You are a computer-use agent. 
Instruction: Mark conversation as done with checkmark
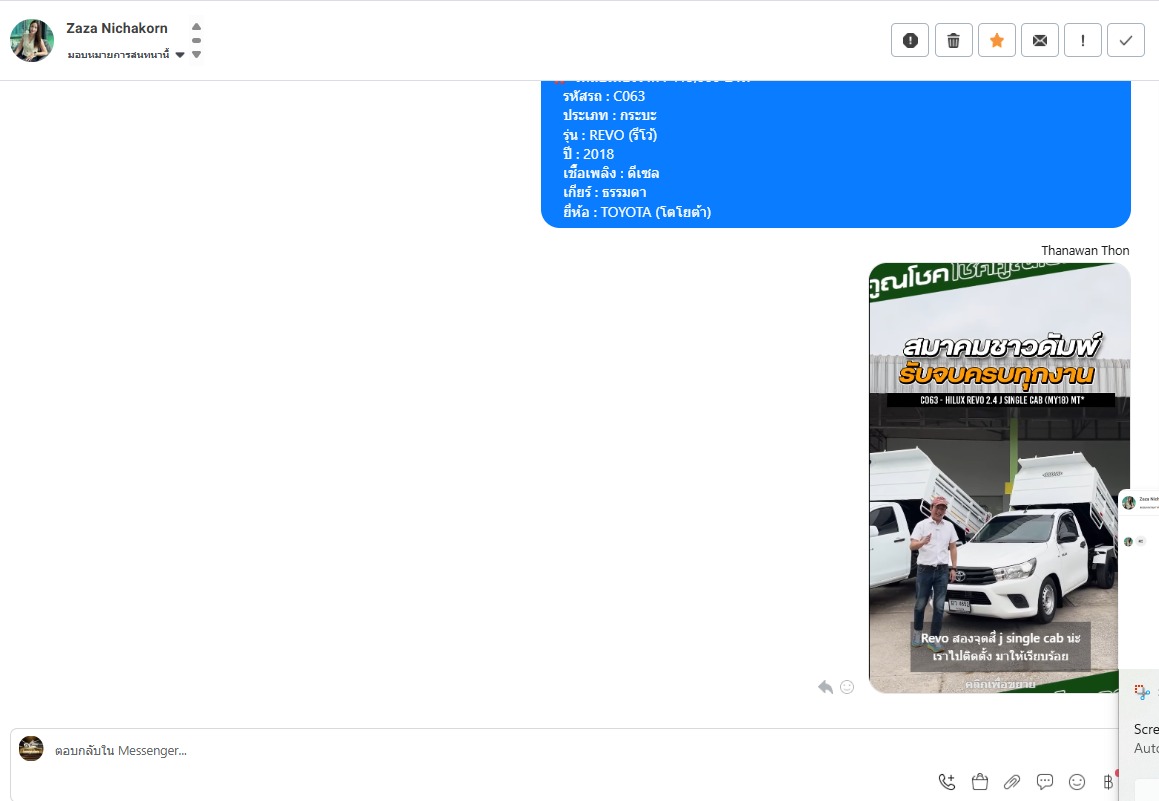tap(1126, 40)
